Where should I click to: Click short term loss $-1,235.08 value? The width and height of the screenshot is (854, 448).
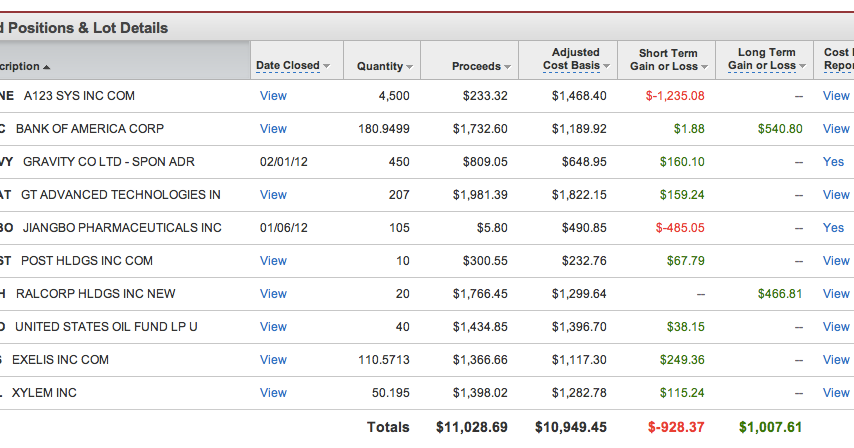point(675,96)
